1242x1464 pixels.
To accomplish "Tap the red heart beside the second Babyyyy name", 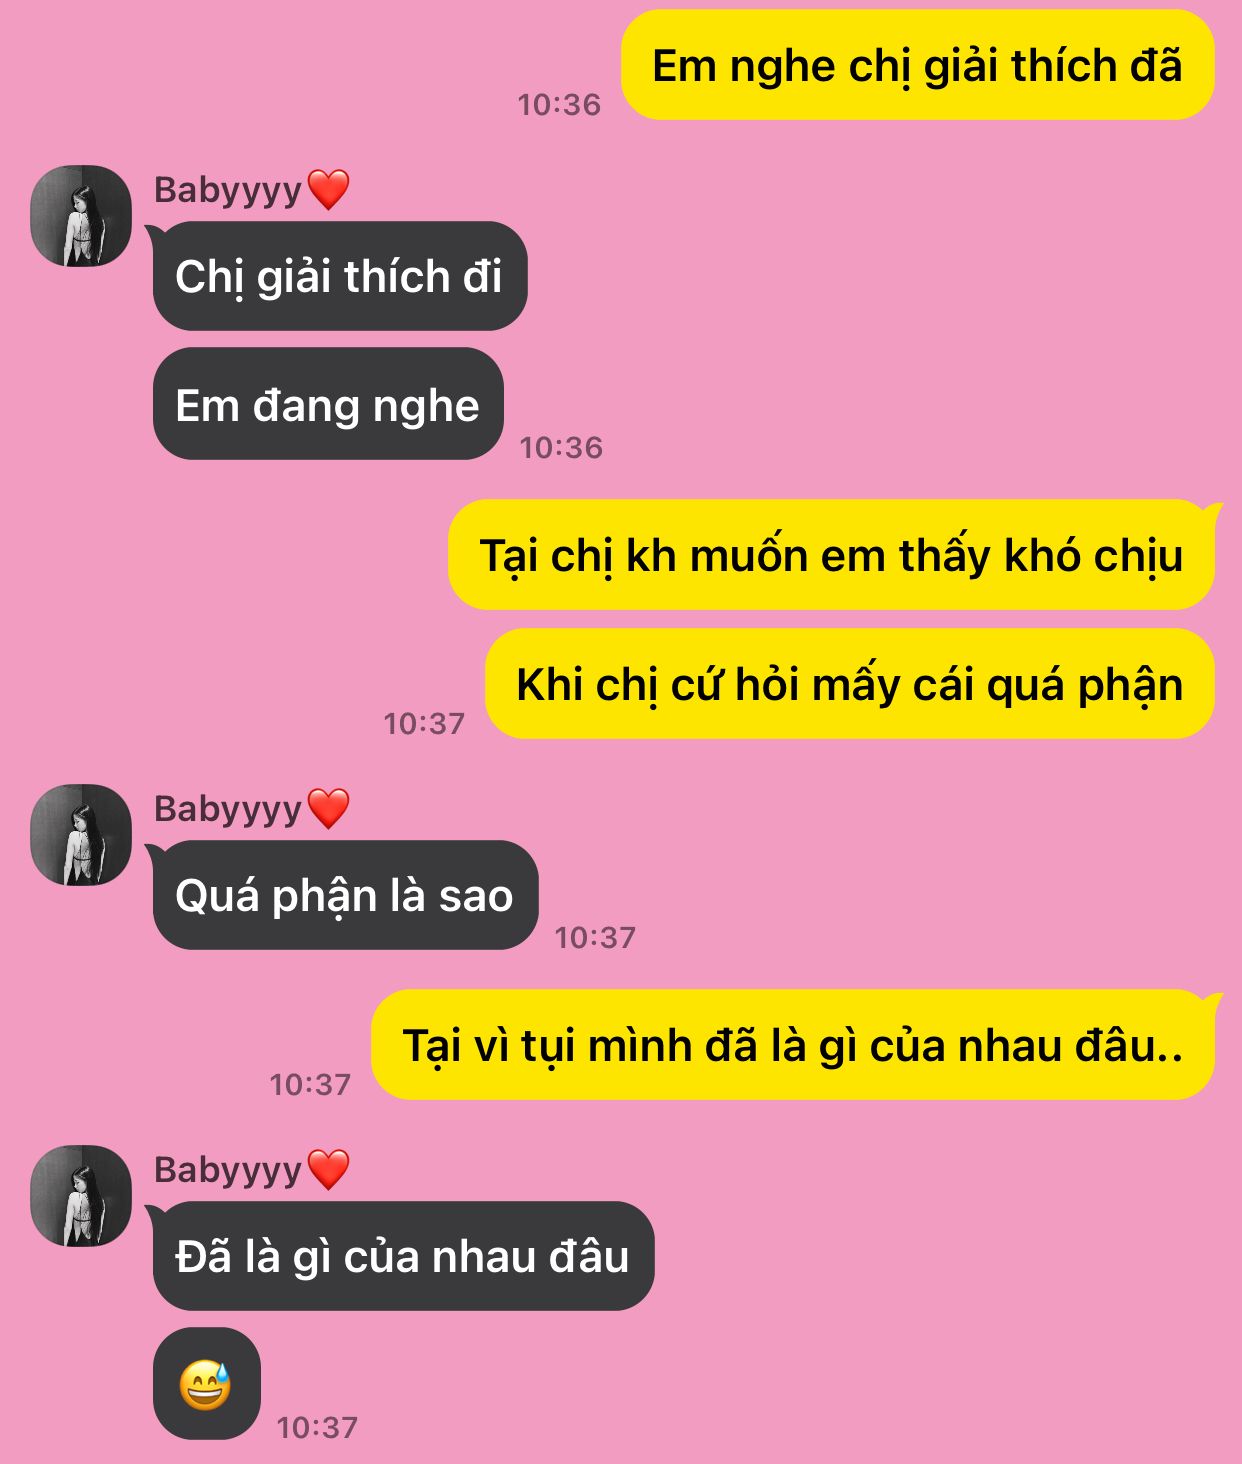I will click(328, 808).
